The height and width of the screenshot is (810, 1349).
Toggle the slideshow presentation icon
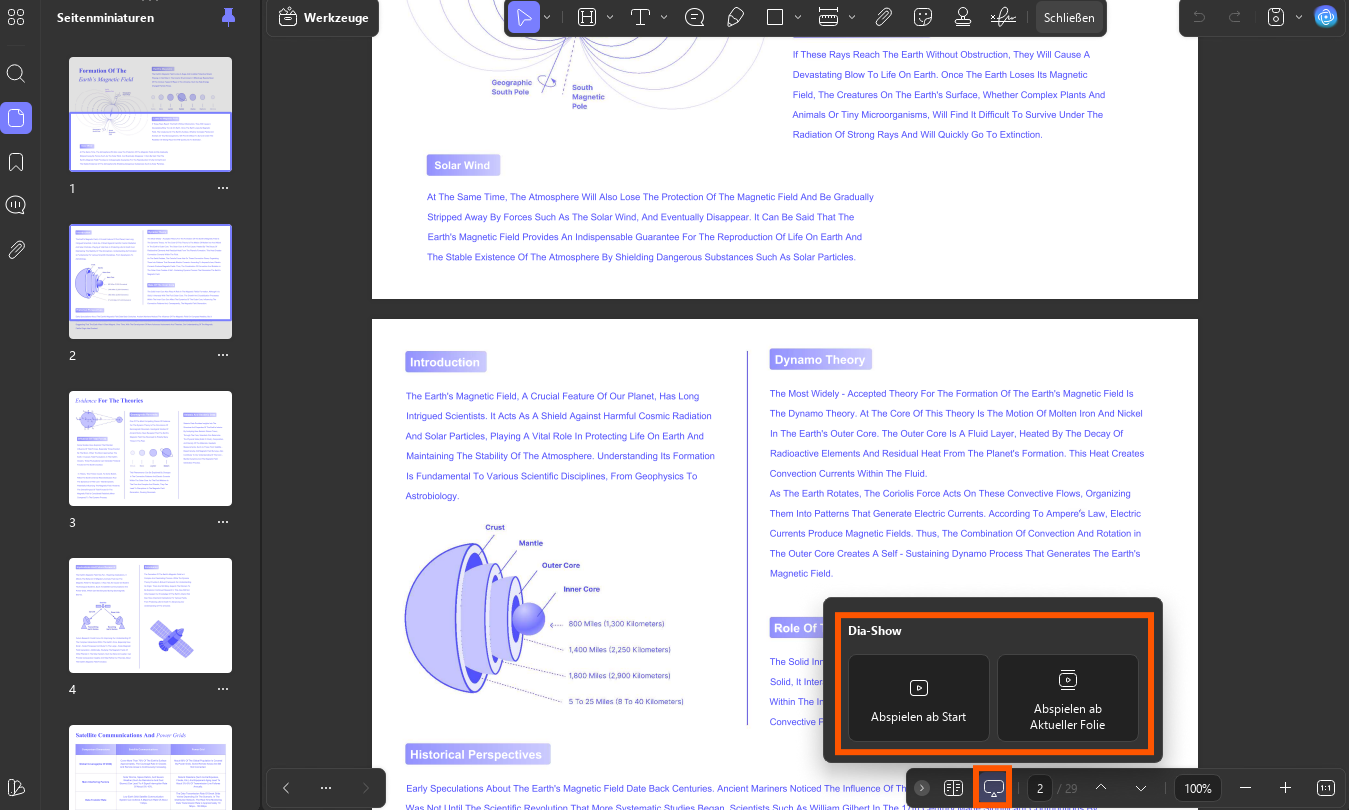click(993, 788)
